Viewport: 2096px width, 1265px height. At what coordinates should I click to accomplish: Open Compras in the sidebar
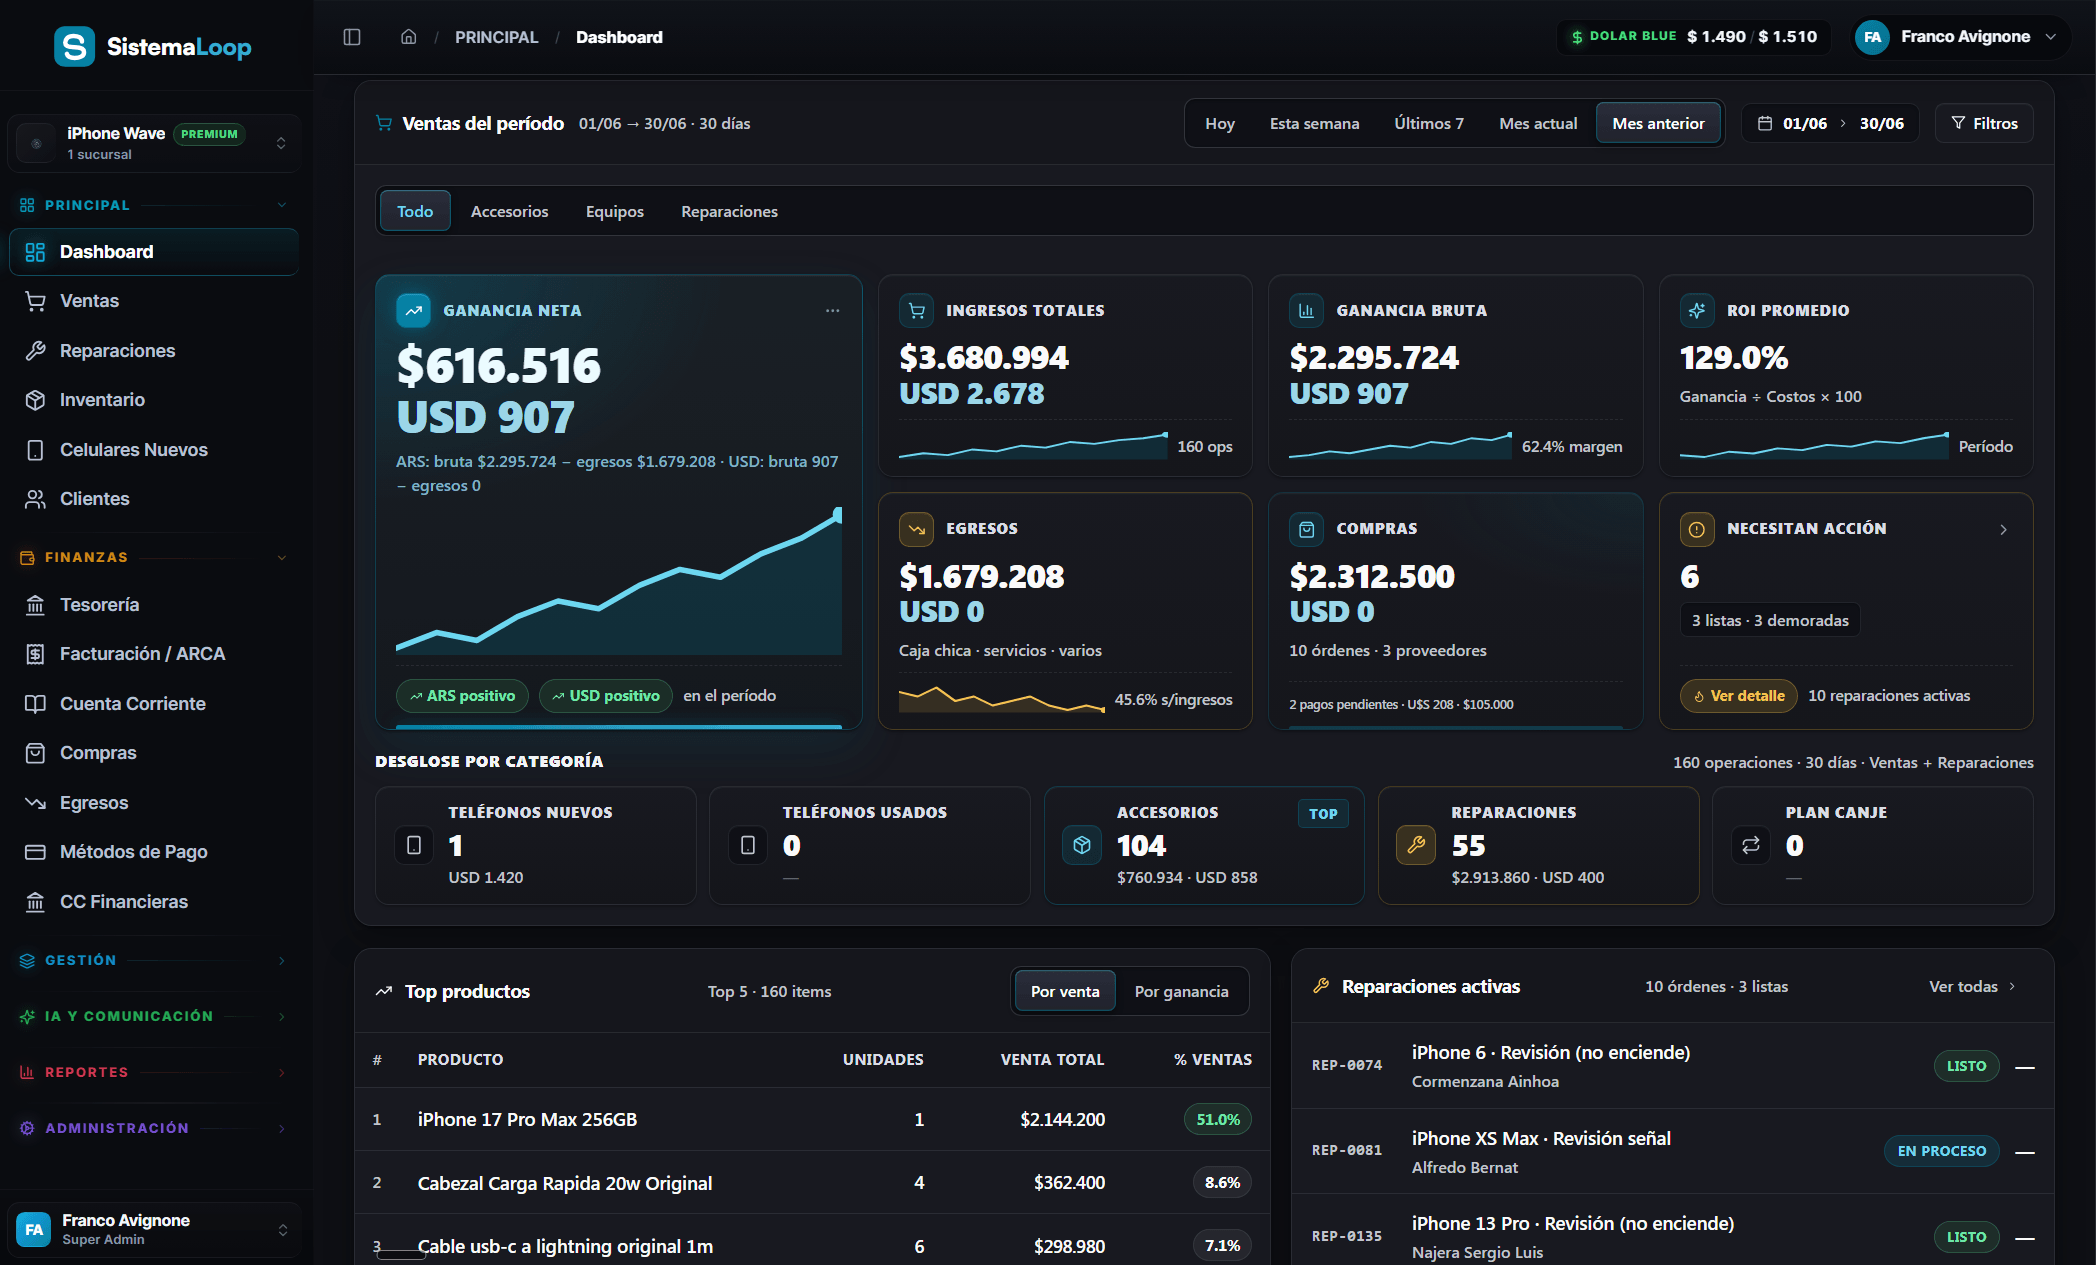154,753
